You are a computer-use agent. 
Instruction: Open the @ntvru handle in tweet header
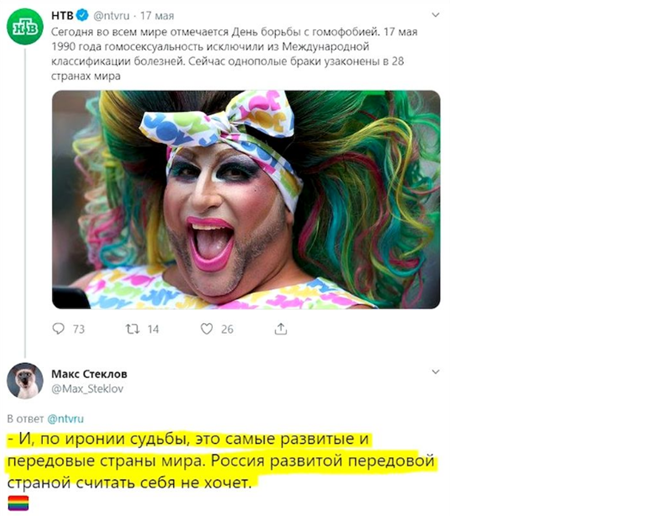point(111,16)
